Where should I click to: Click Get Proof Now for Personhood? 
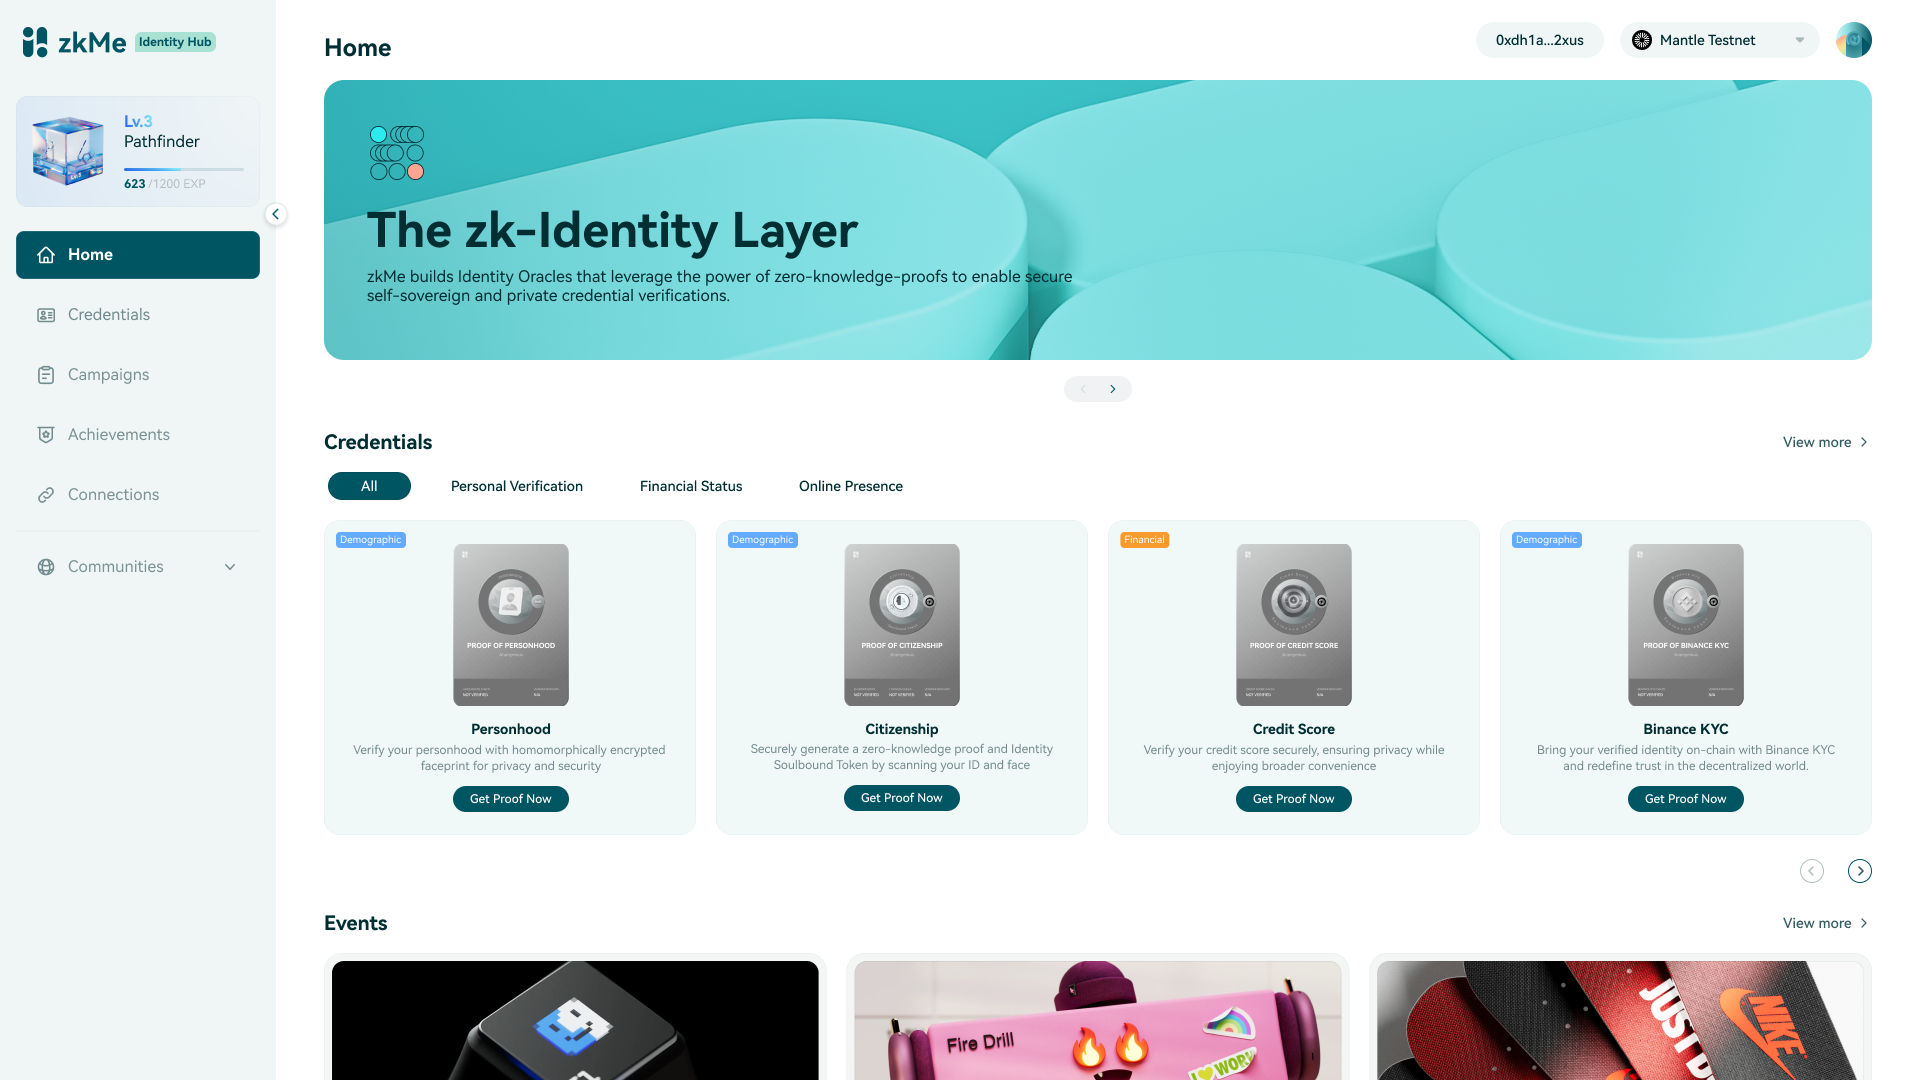coord(510,799)
